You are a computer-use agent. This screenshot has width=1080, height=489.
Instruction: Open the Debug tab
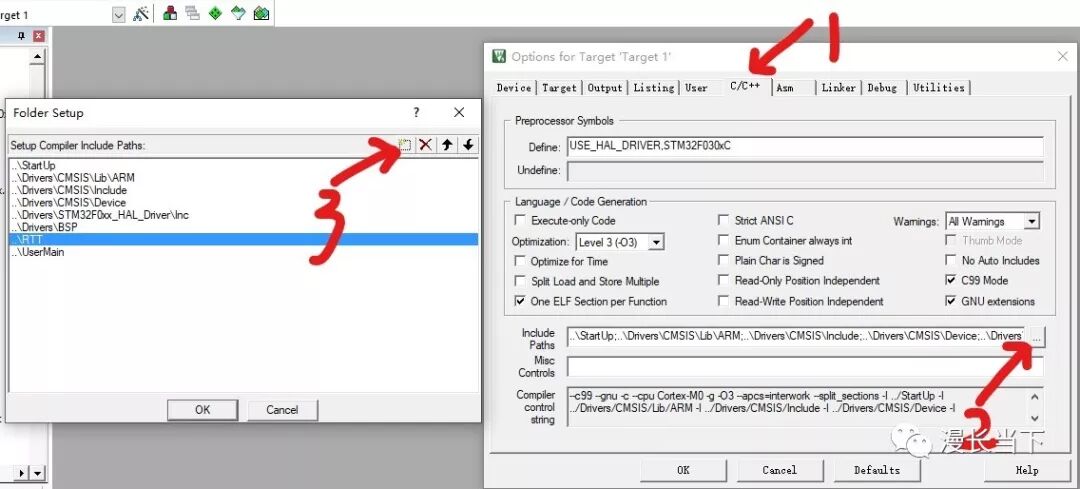tap(882, 88)
